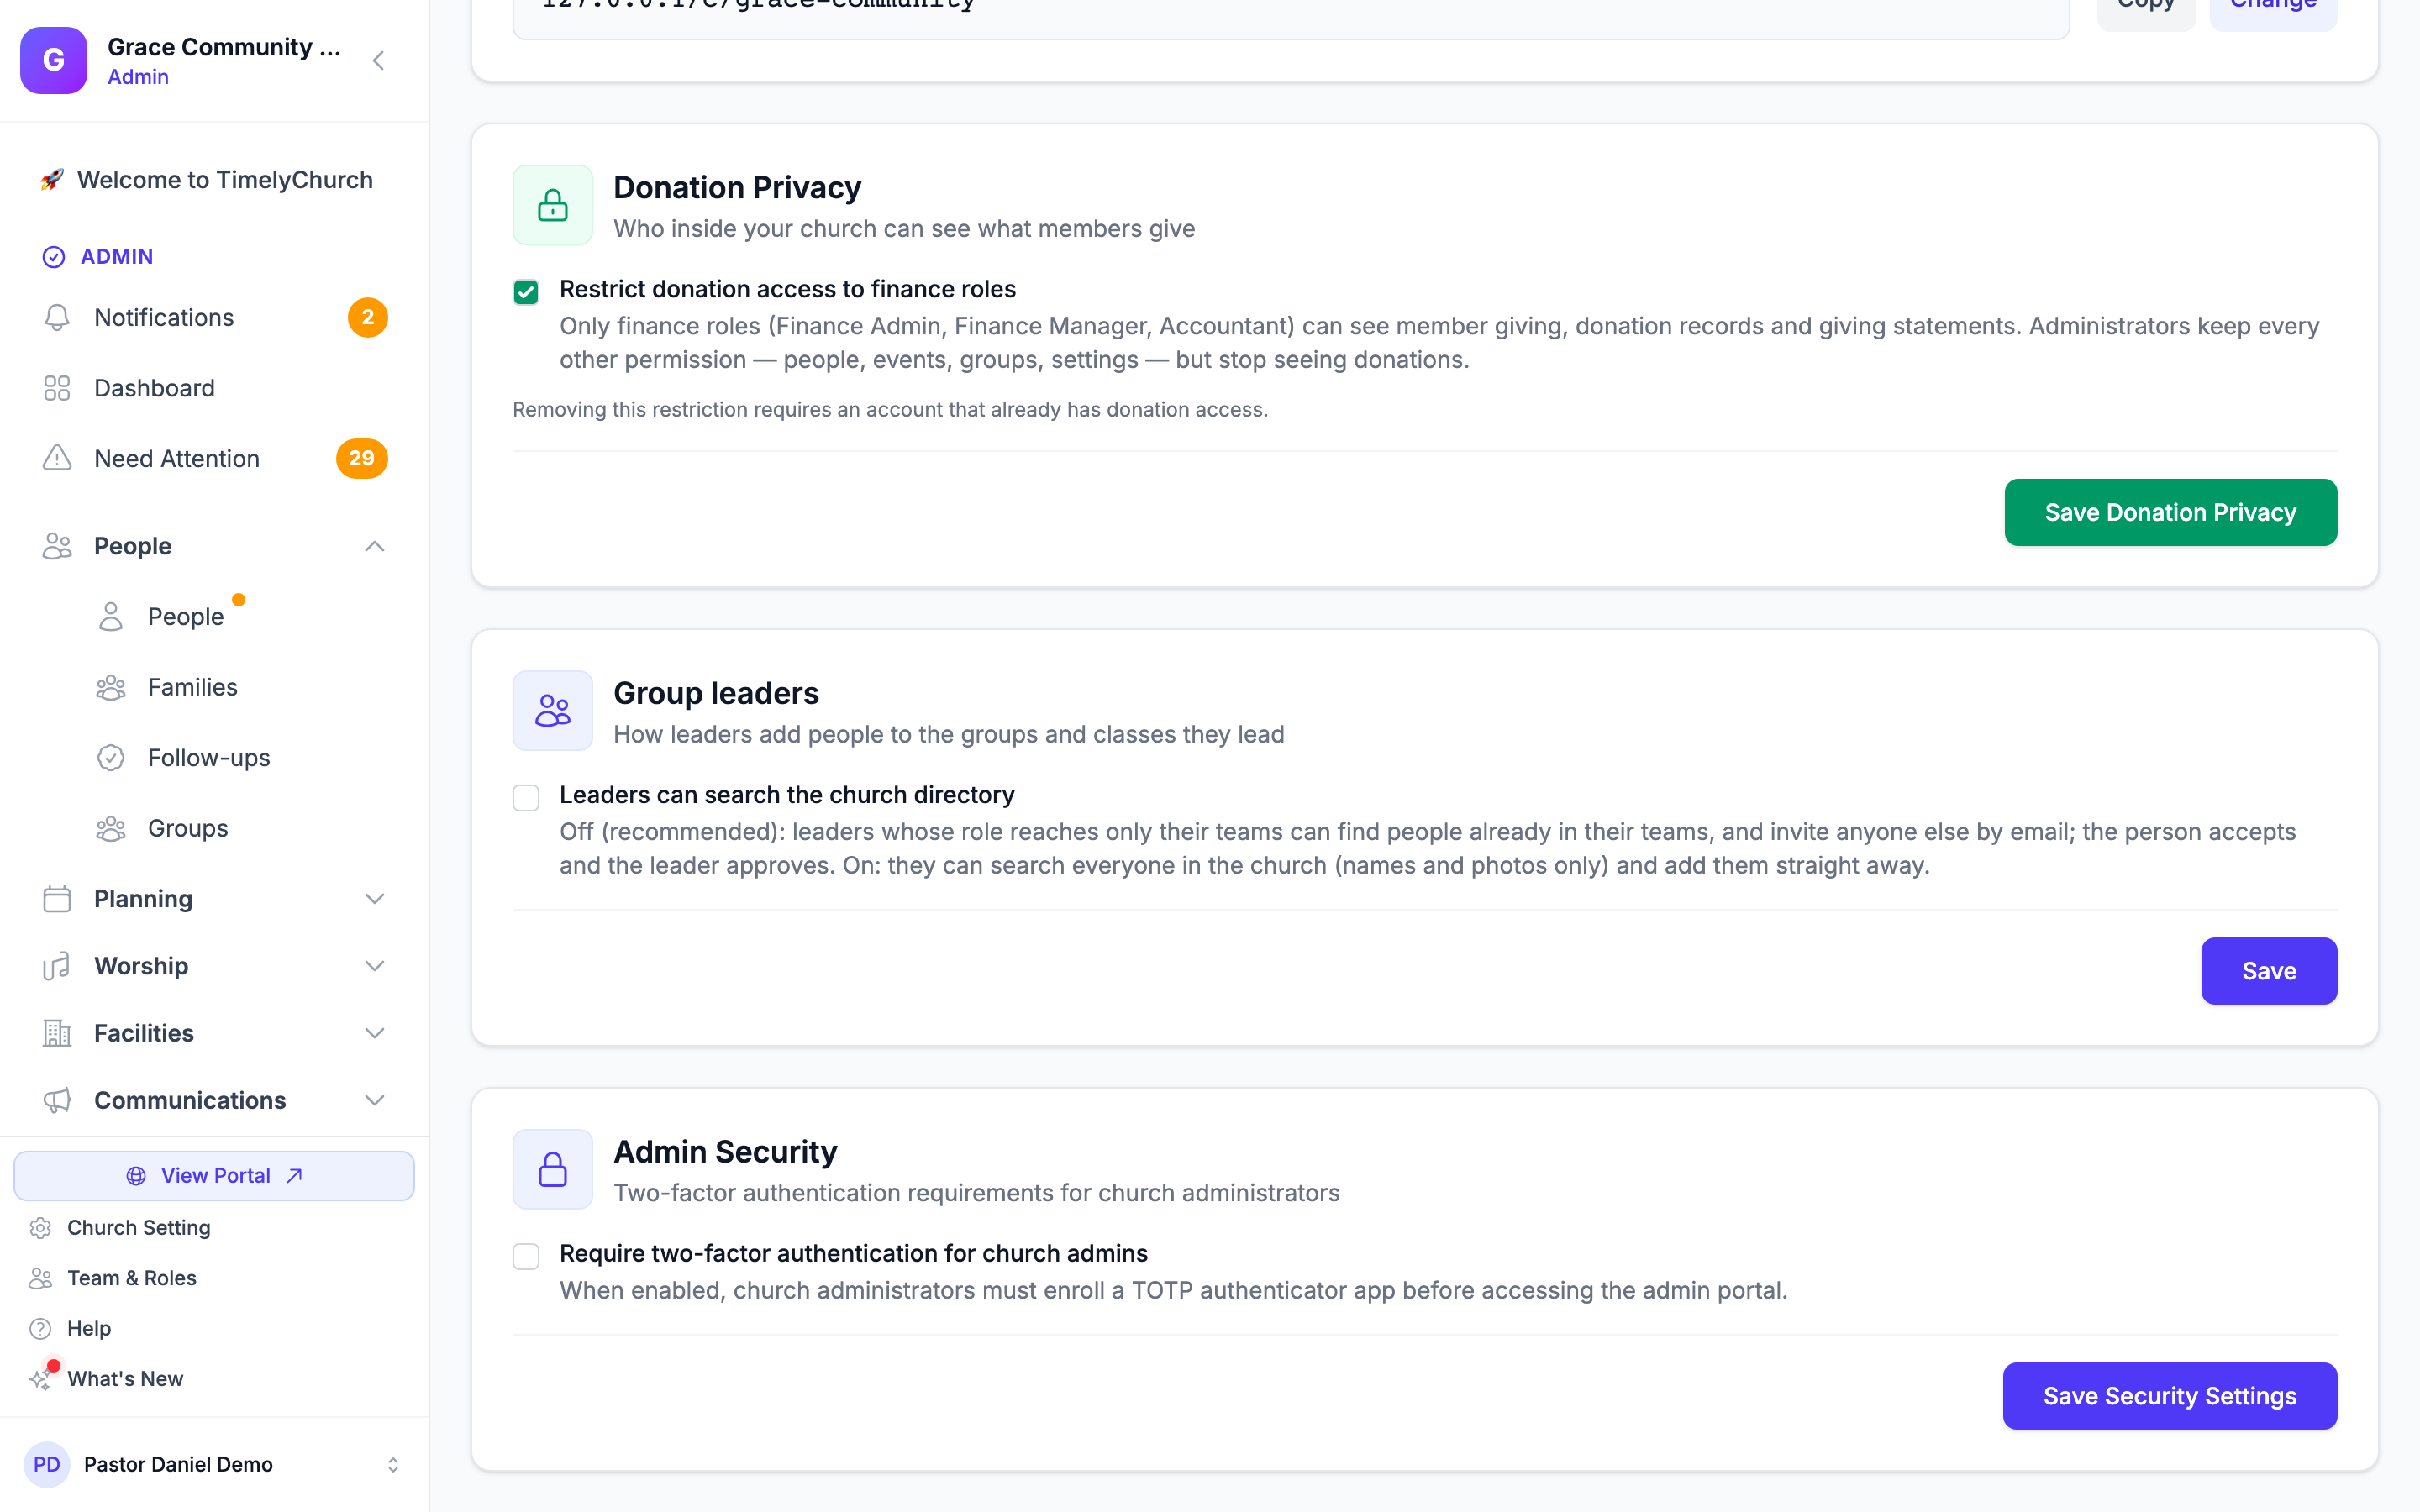The height and width of the screenshot is (1512, 2420).
Task: Select the Families icon in People menu
Action: [111, 687]
